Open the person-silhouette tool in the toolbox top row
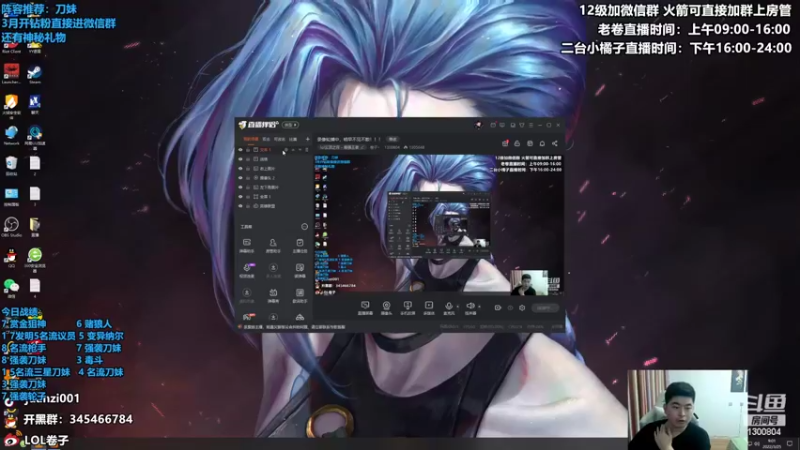This screenshot has width=800, height=450. tap(273, 245)
